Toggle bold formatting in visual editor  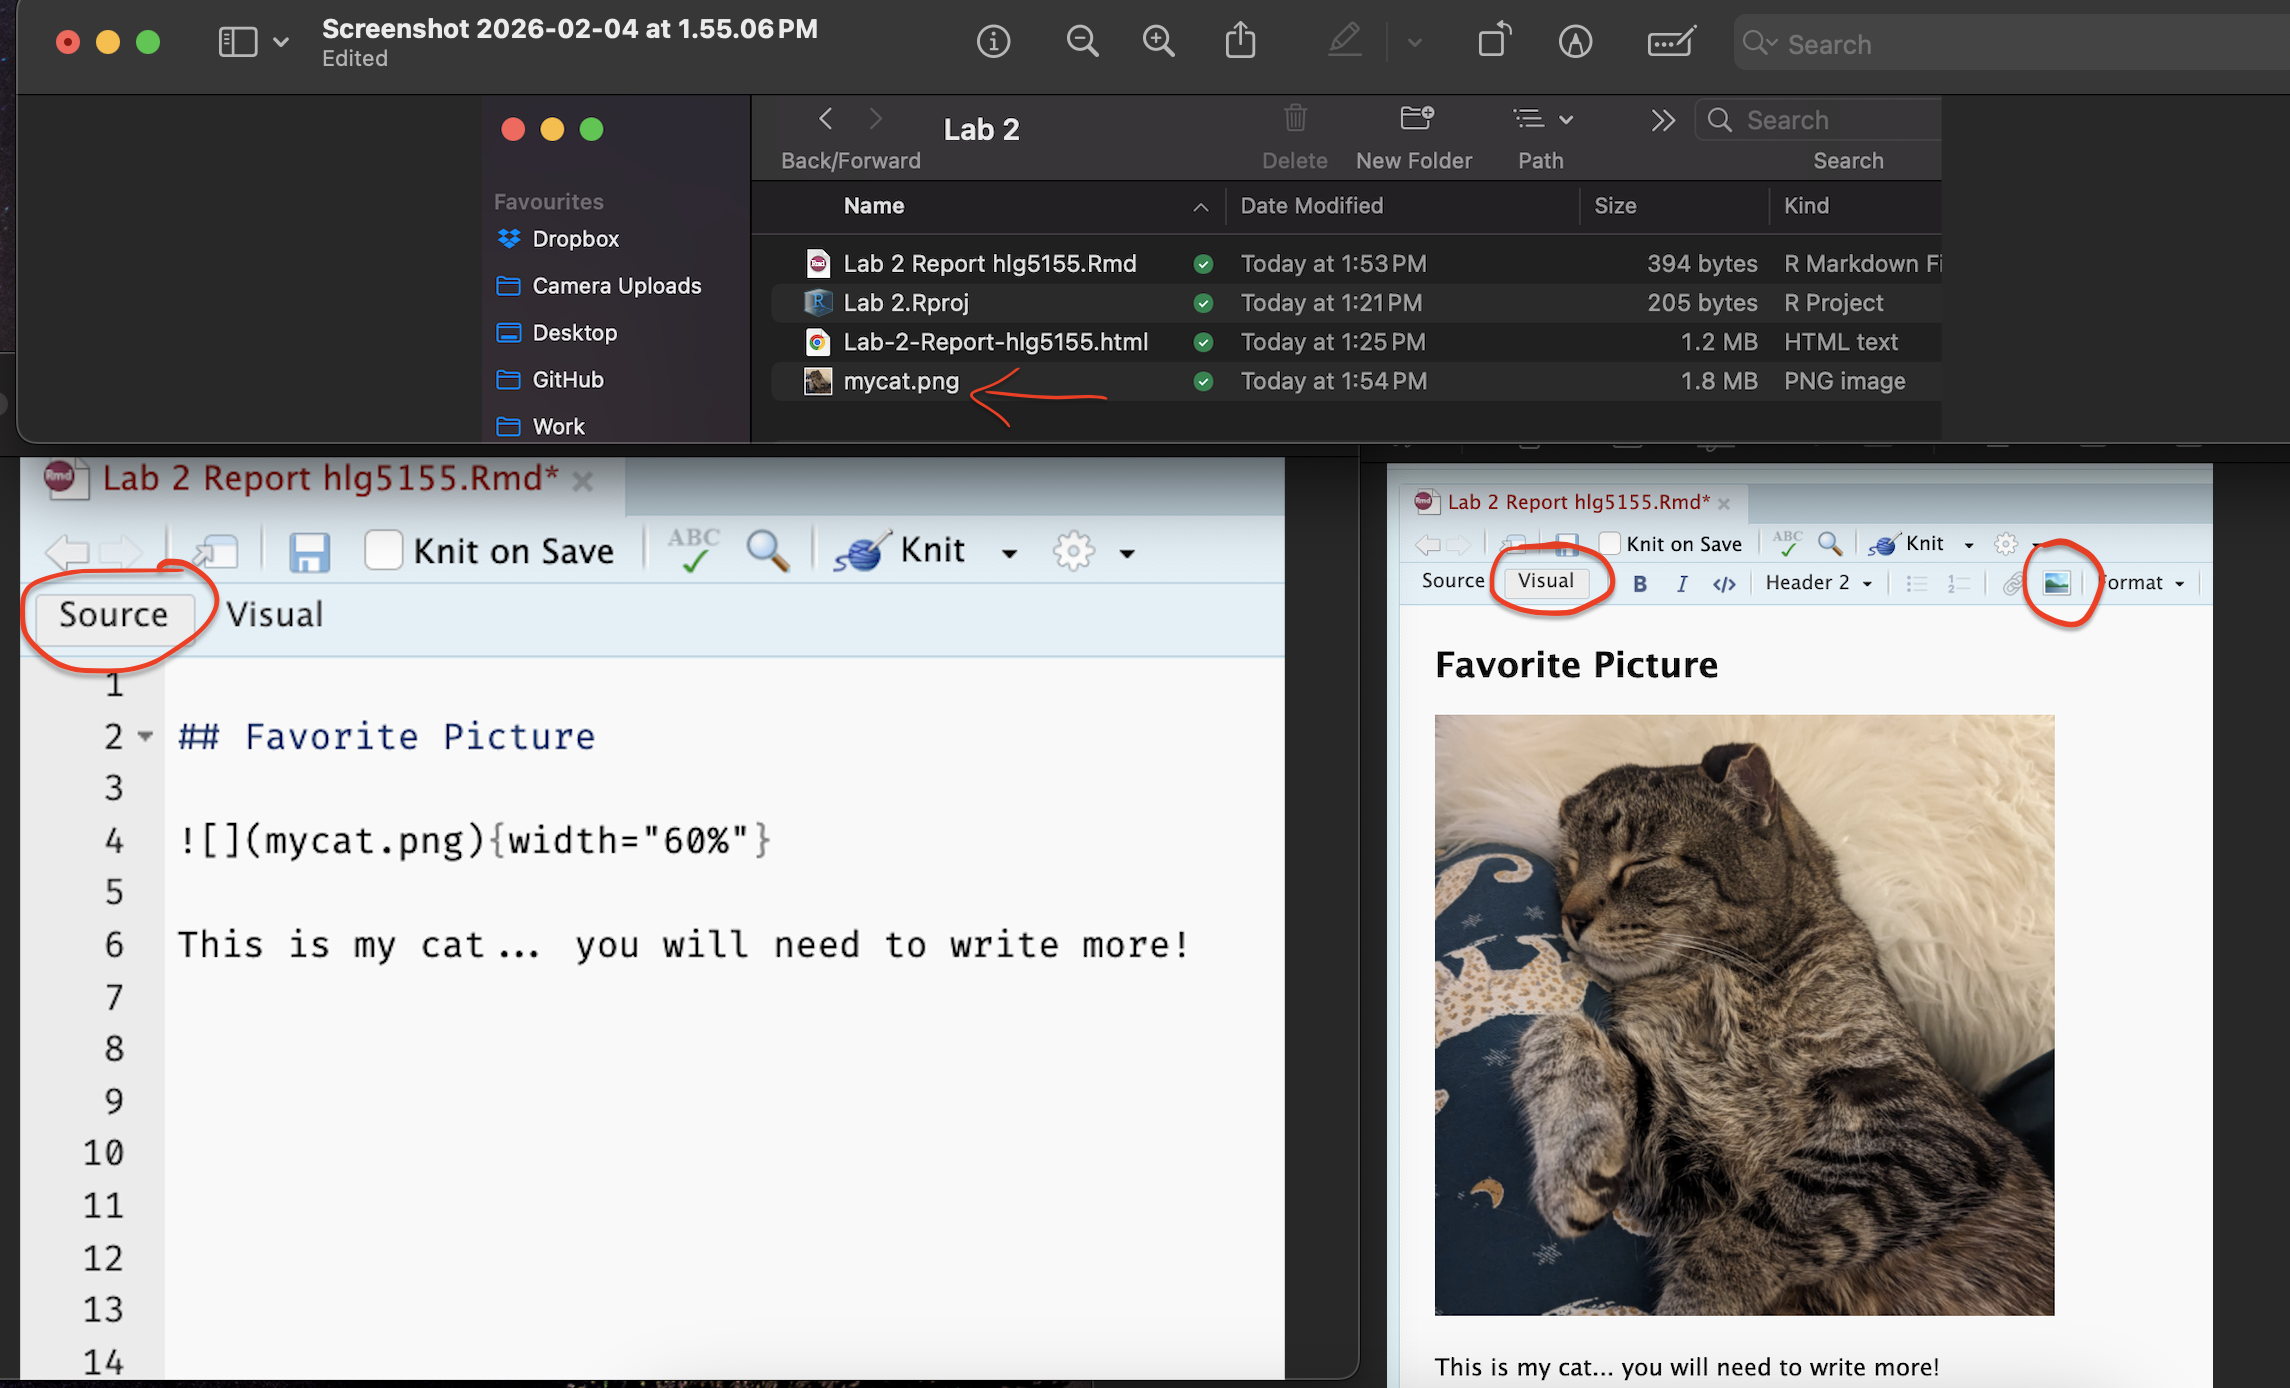coord(1639,584)
